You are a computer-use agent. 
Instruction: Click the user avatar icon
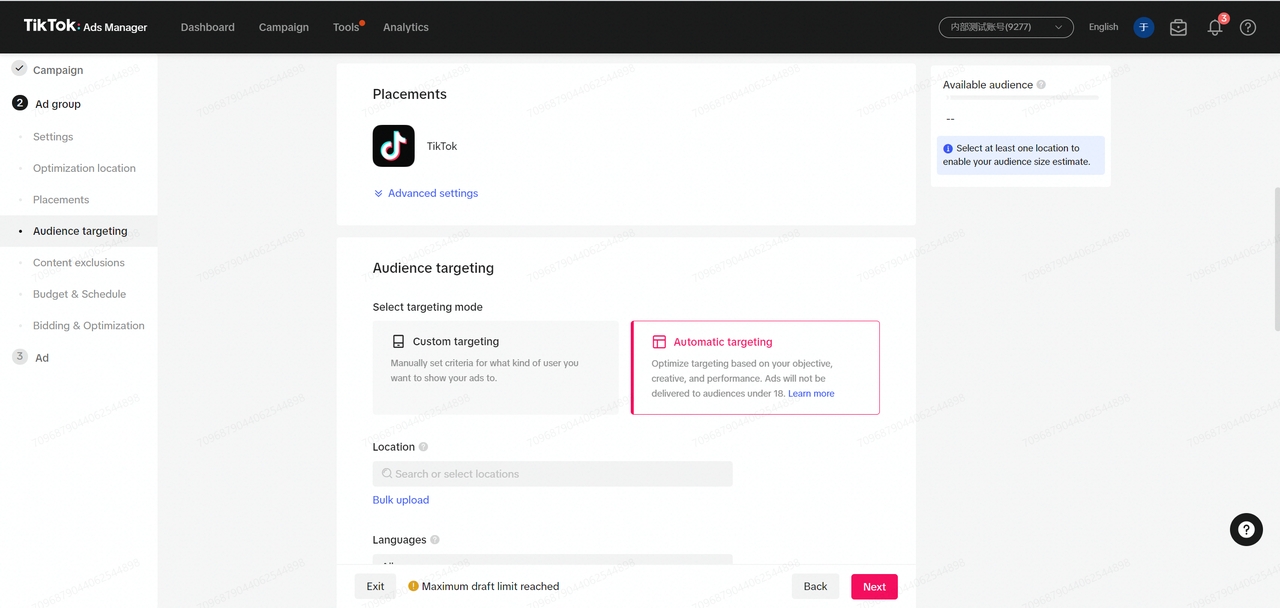1143,28
